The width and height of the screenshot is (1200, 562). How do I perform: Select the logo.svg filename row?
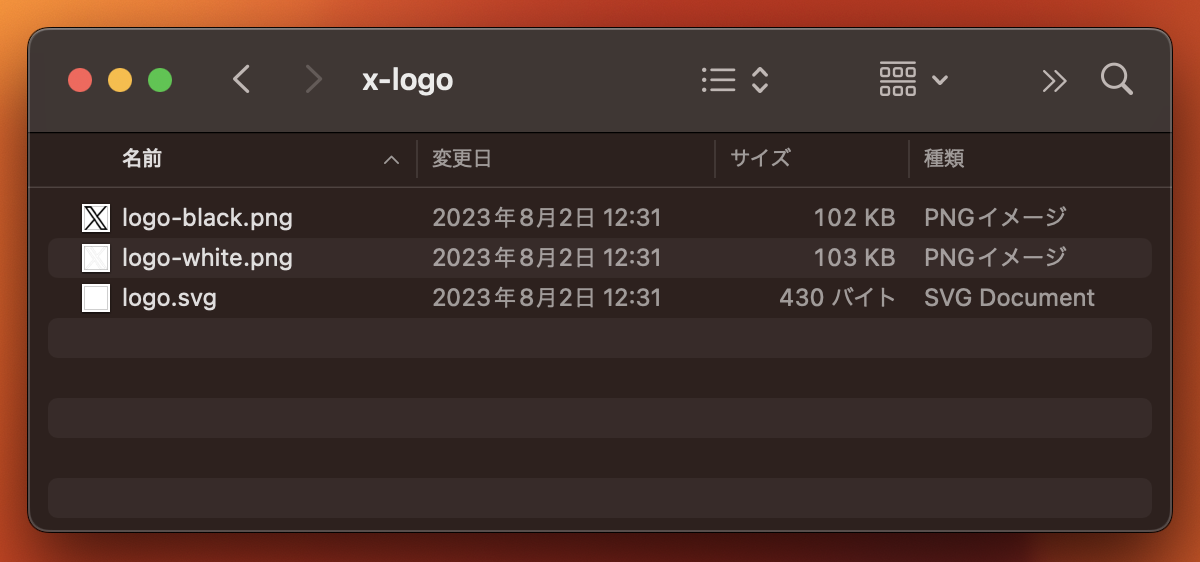point(600,298)
